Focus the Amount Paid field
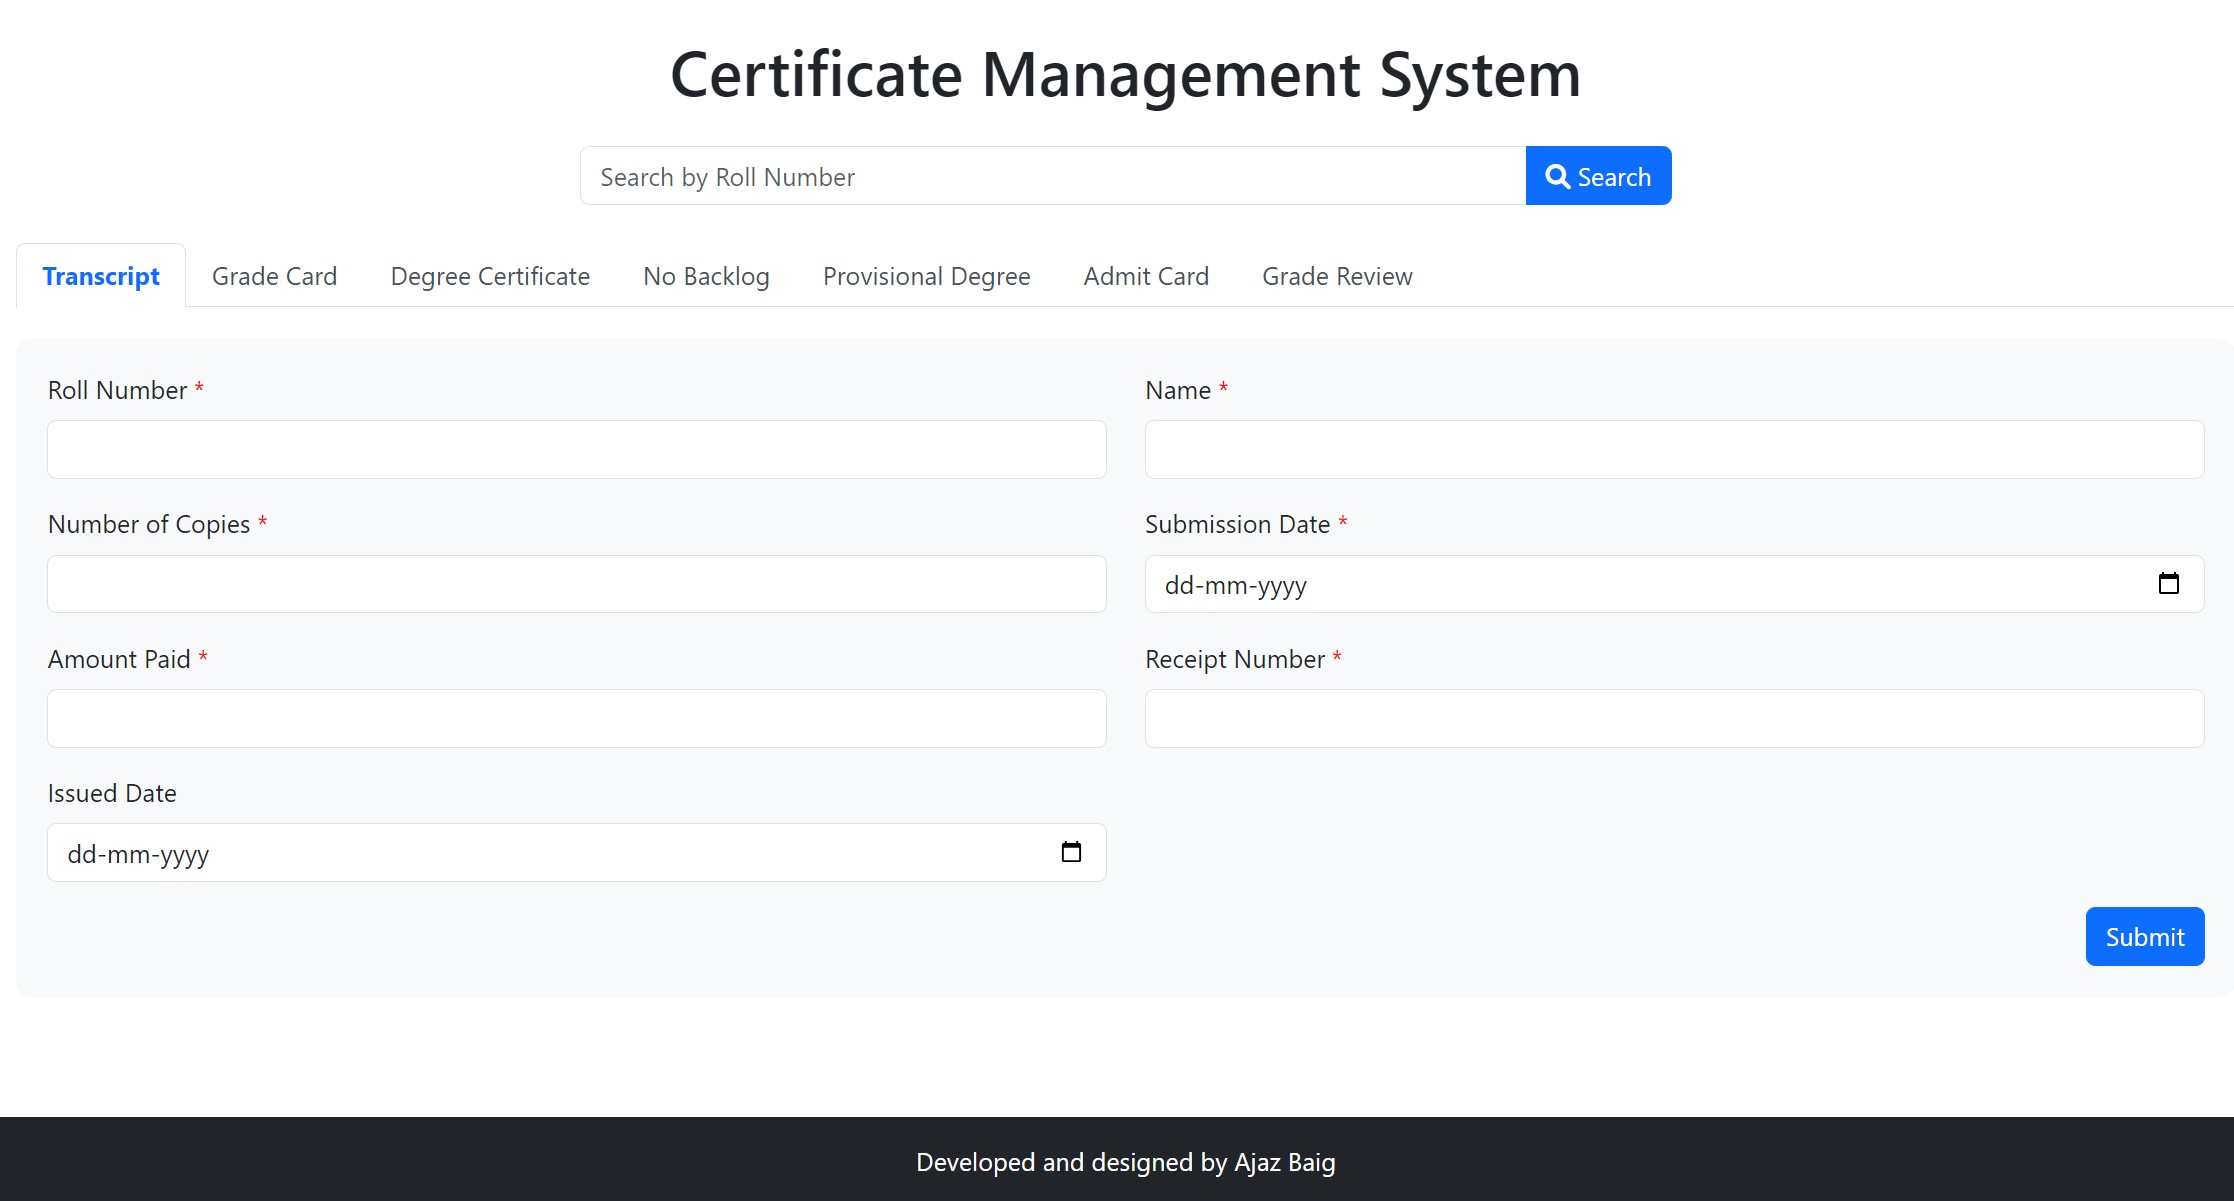The image size is (2234, 1201). coord(575,718)
